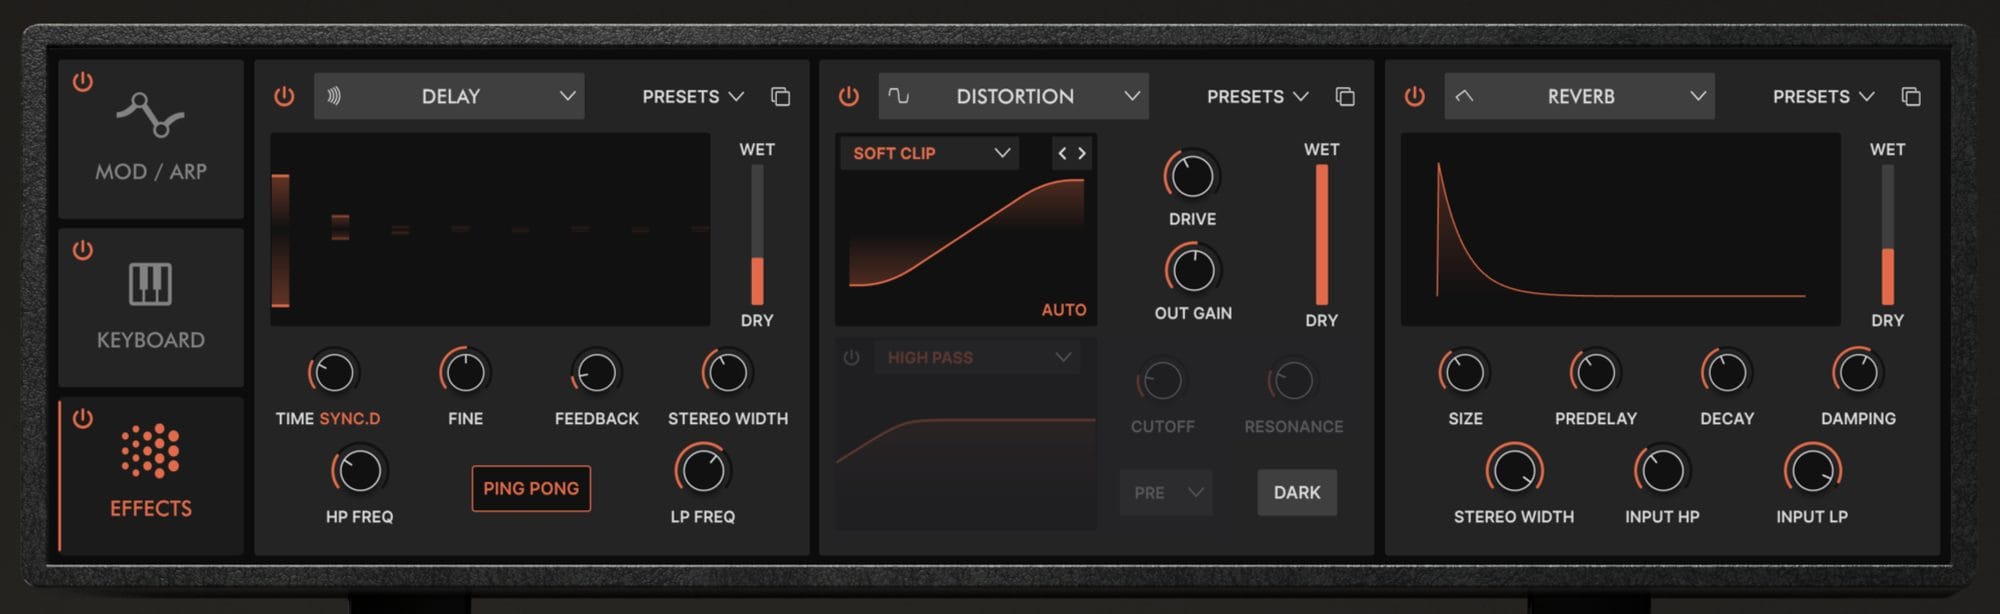Image resolution: width=2000 pixels, height=614 pixels.
Task: Switch to the Mod / Arp tab
Action: pos(151,140)
